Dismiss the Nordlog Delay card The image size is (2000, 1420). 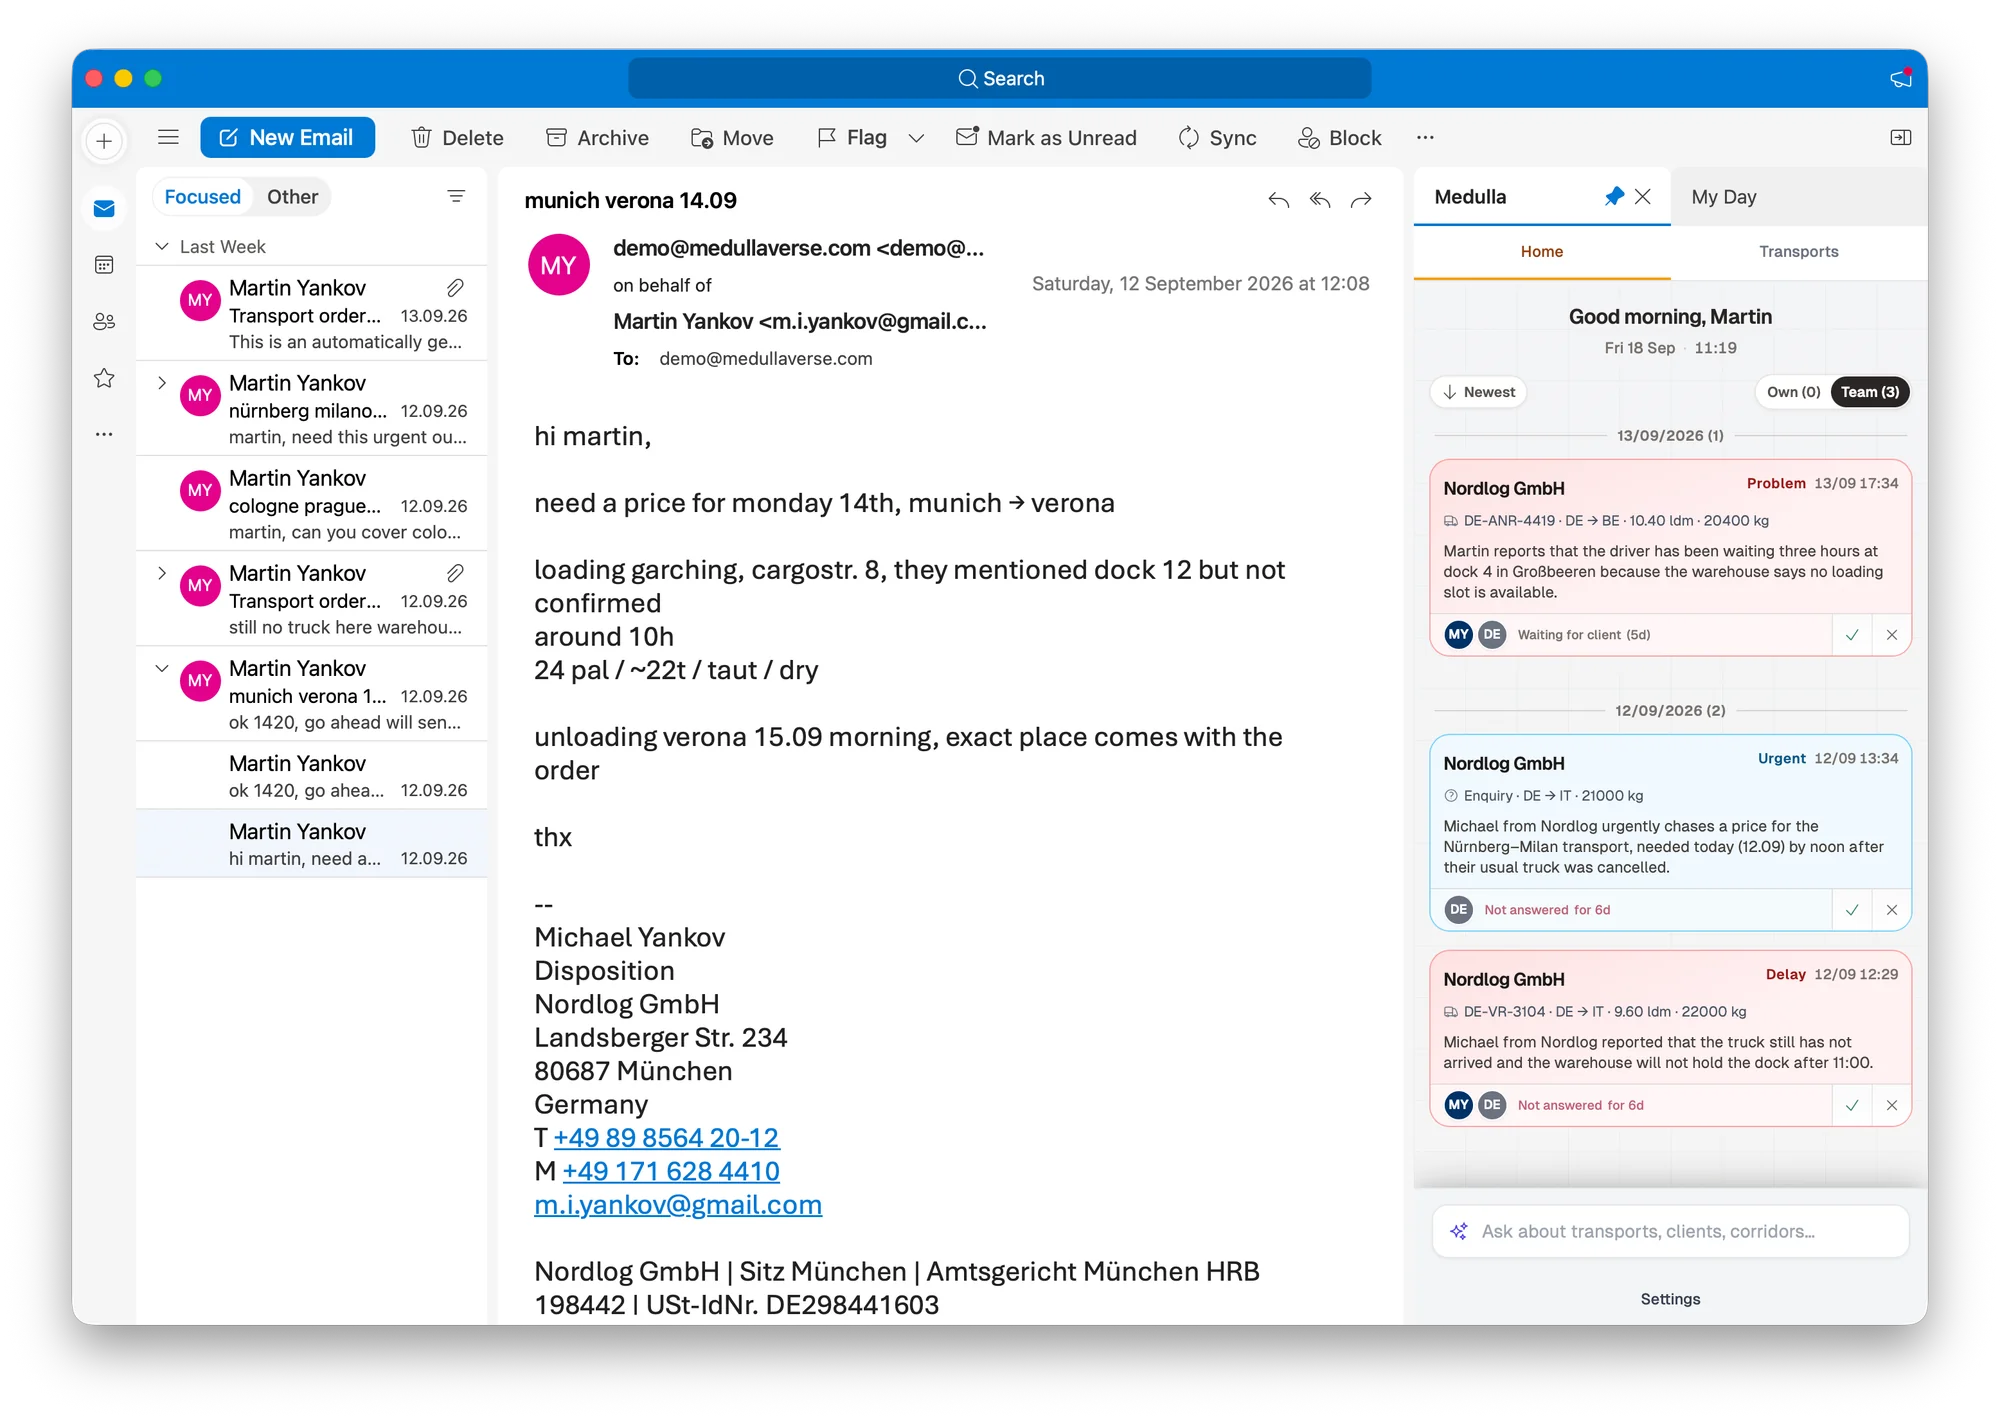click(1892, 1105)
